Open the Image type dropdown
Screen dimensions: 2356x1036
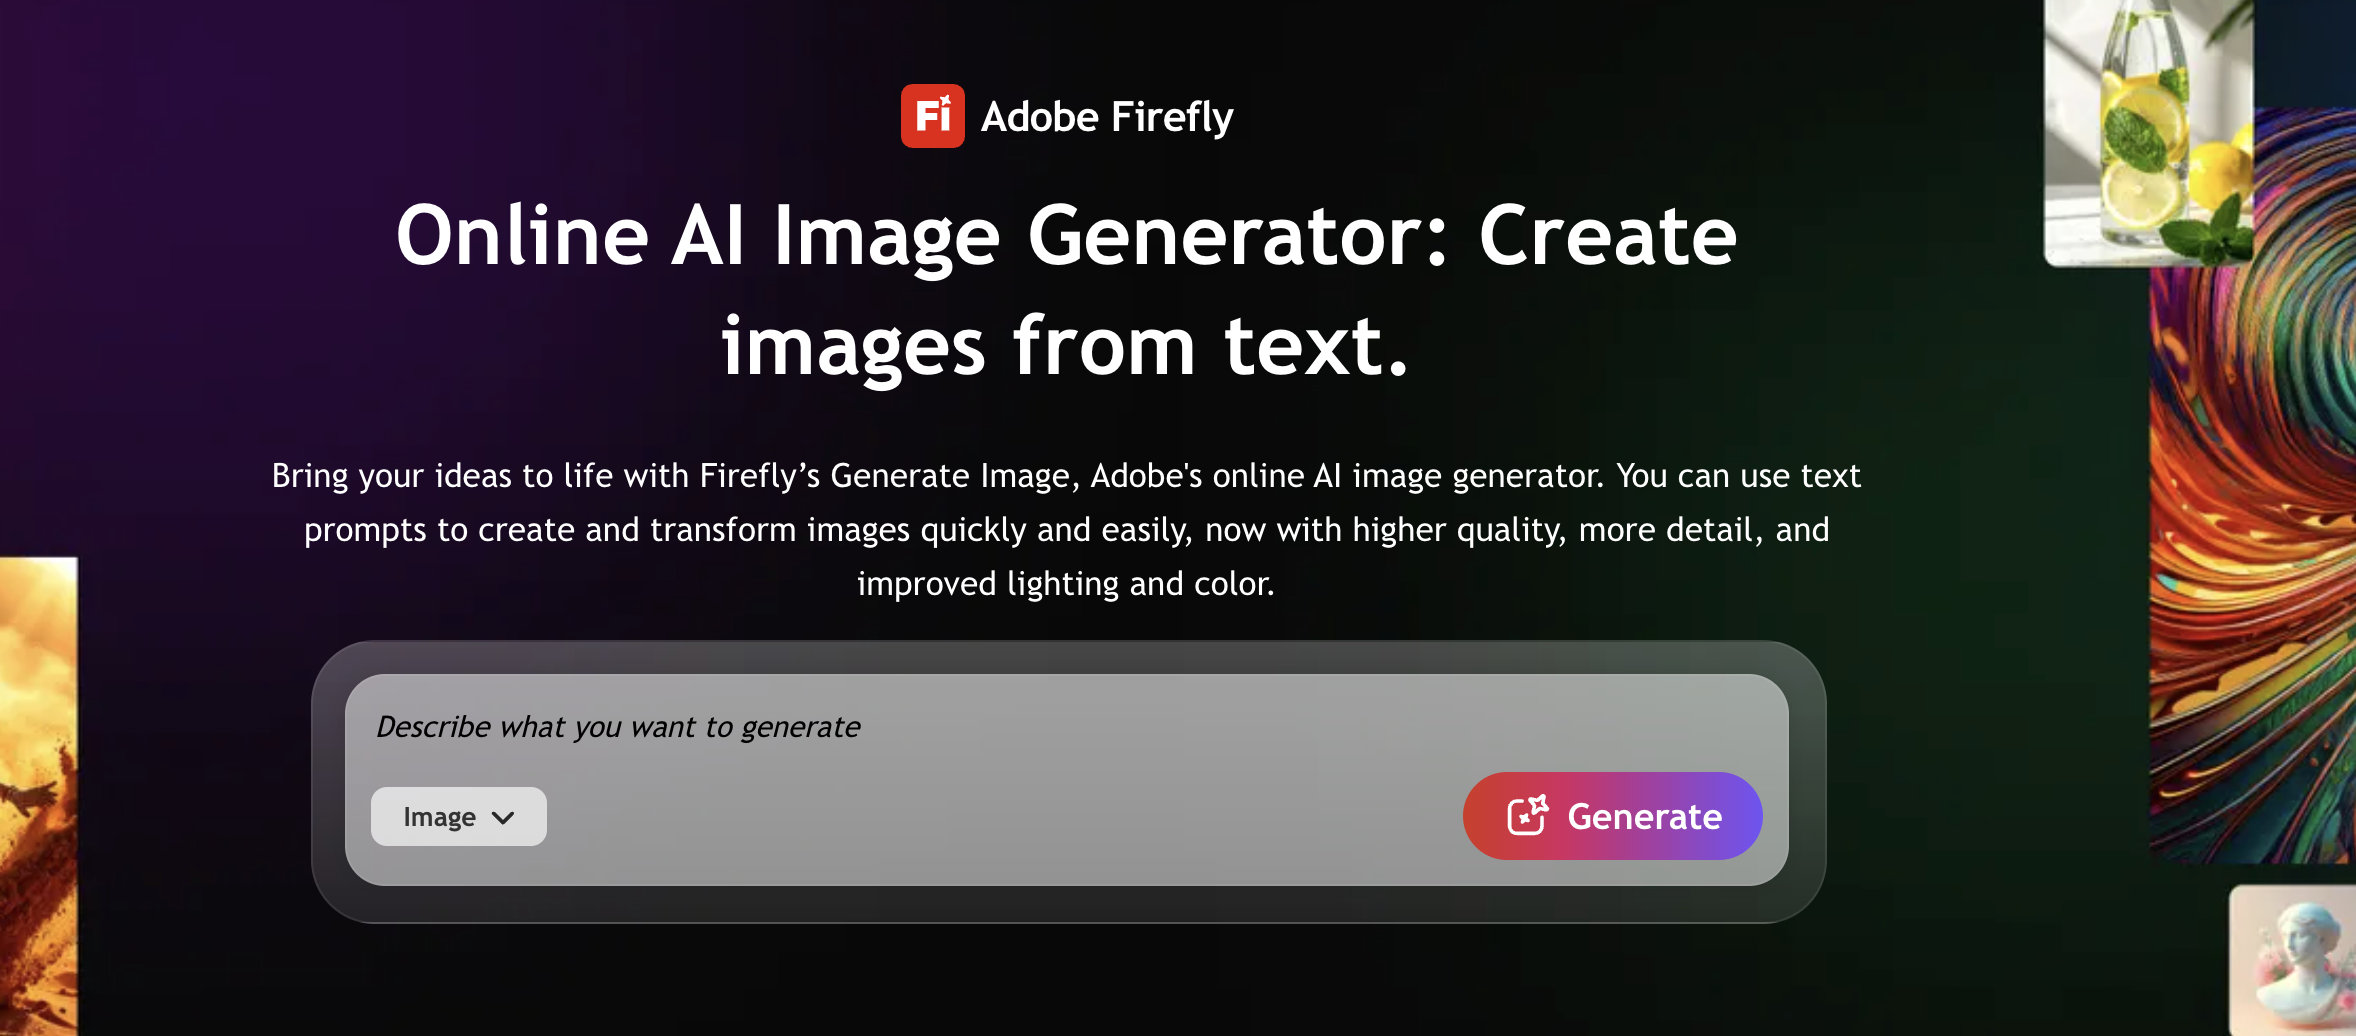[458, 816]
